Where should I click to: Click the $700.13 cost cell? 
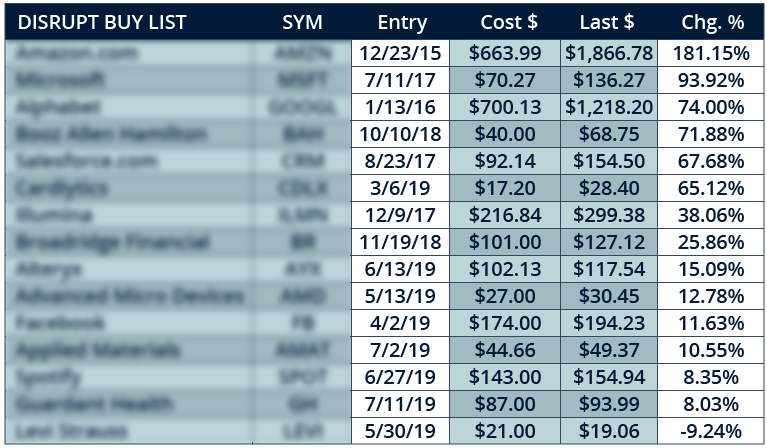click(505, 107)
